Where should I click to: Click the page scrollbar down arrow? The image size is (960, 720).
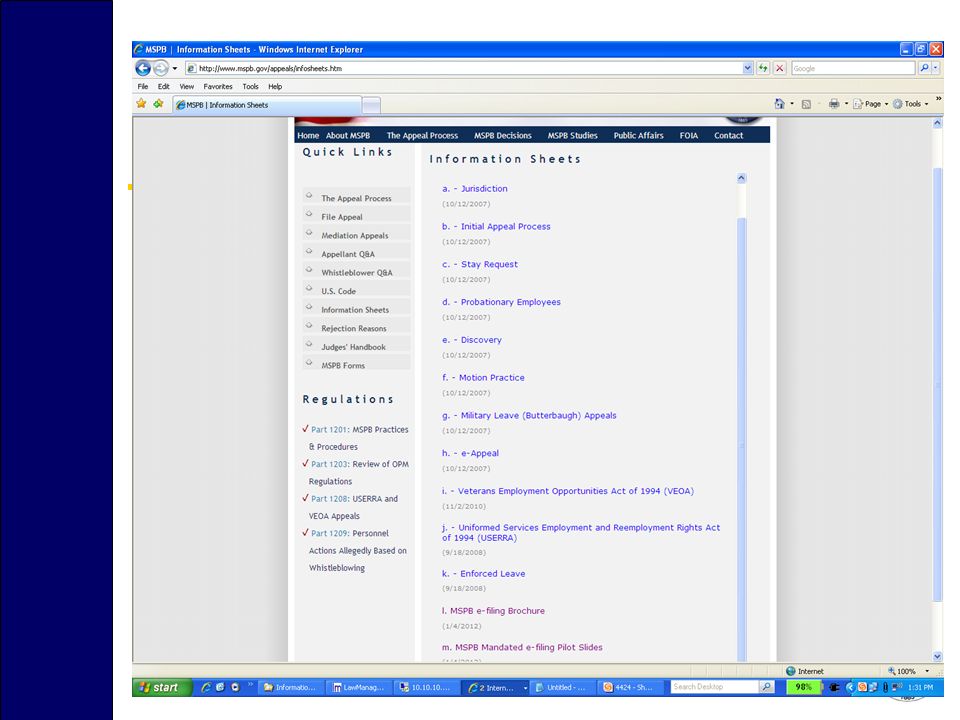[937, 656]
